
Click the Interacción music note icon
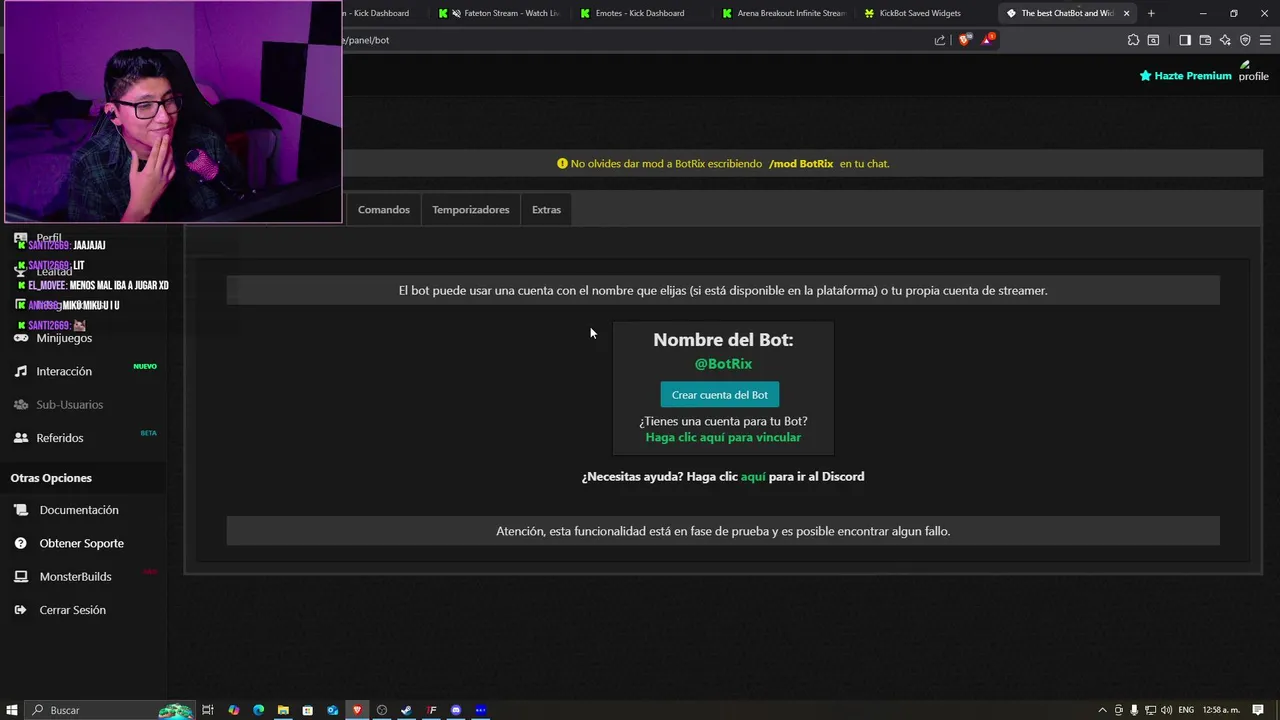[x=20, y=371]
